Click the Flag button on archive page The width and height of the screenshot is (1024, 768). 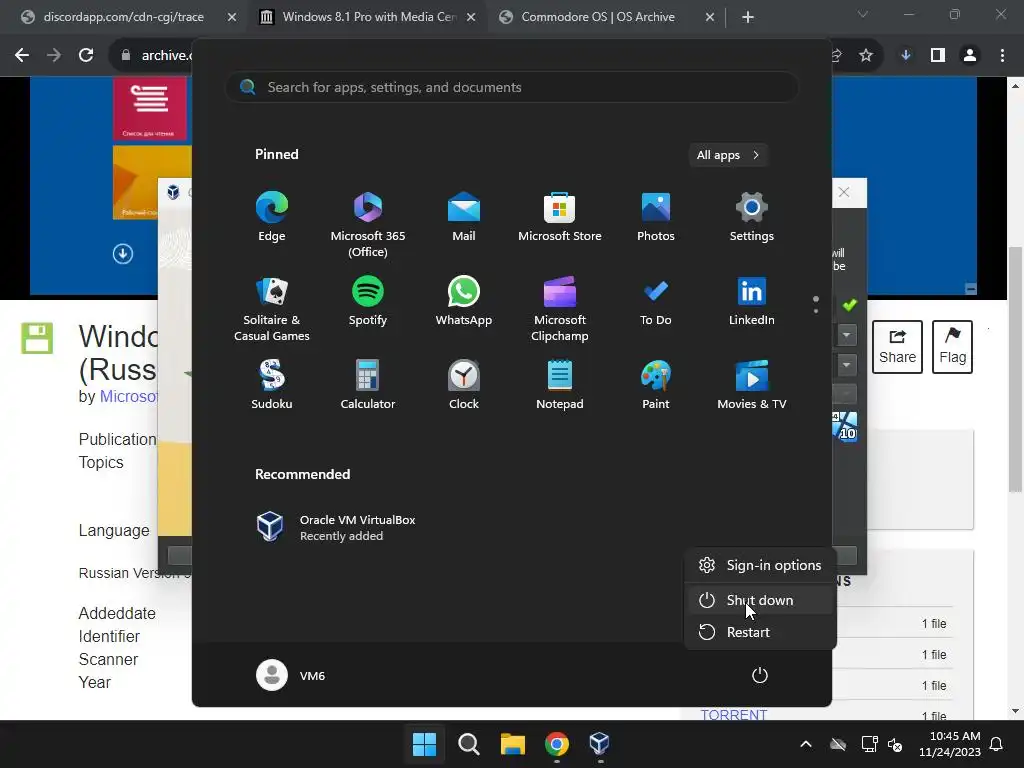(x=952, y=347)
